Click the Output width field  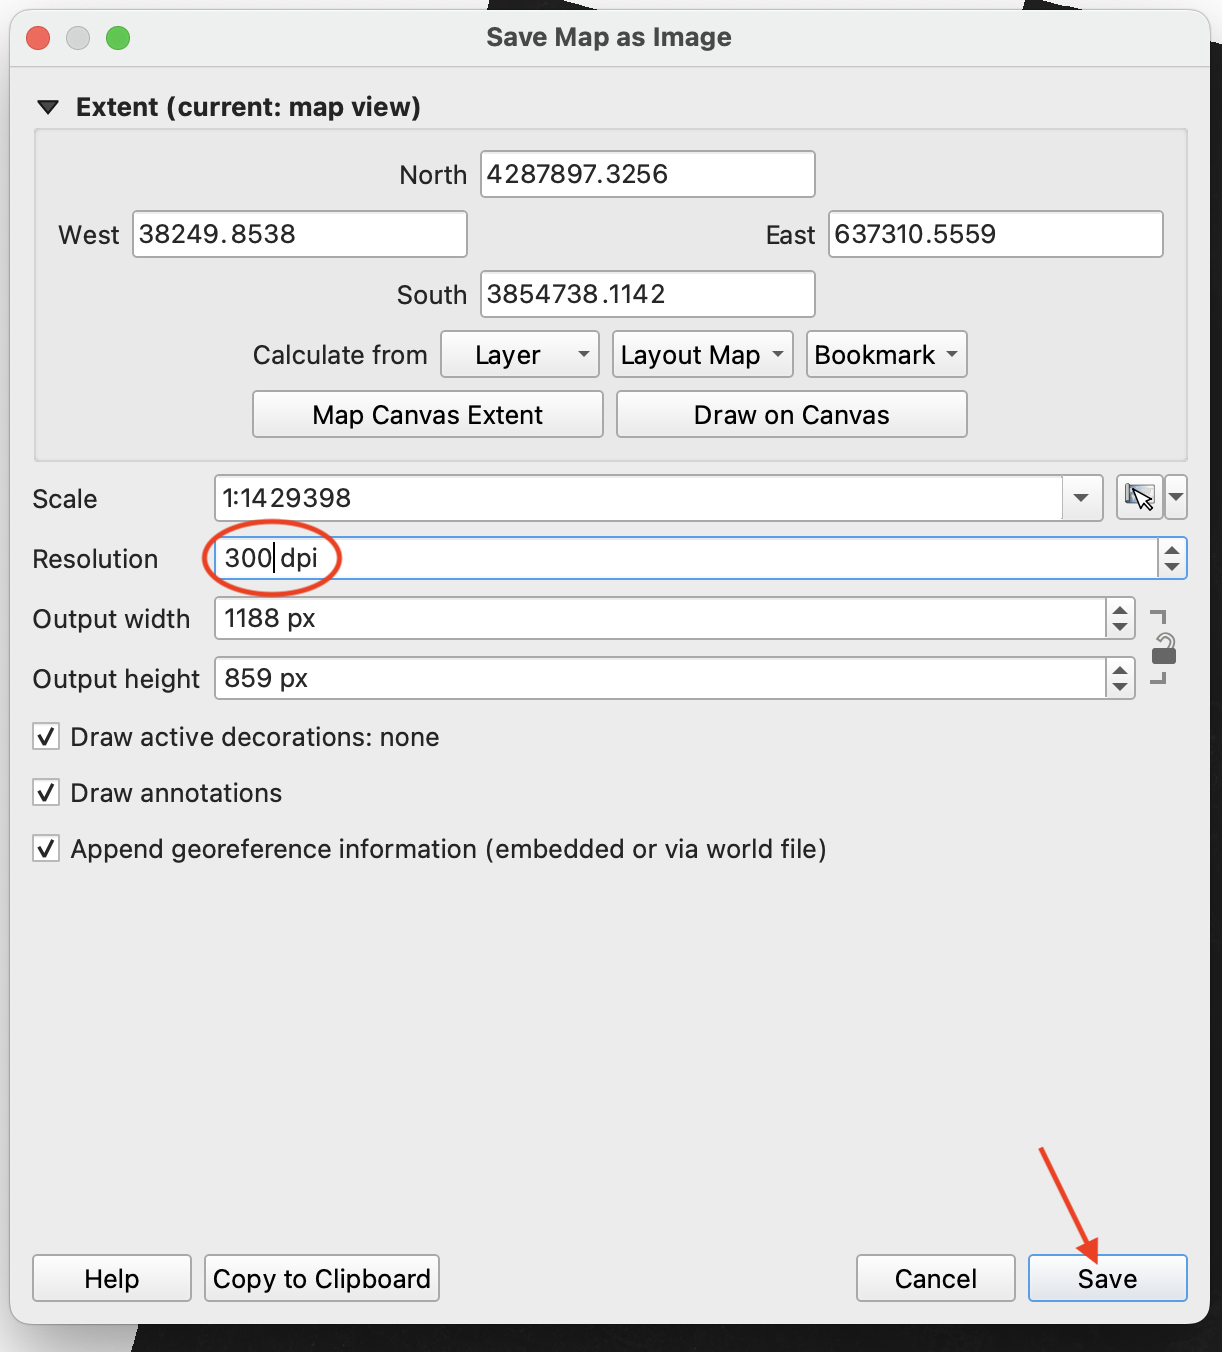point(660,618)
